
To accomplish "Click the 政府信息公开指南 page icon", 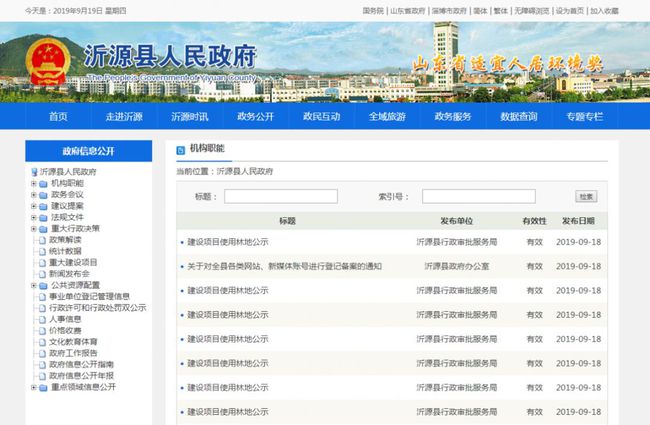I will click(x=42, y=365).
